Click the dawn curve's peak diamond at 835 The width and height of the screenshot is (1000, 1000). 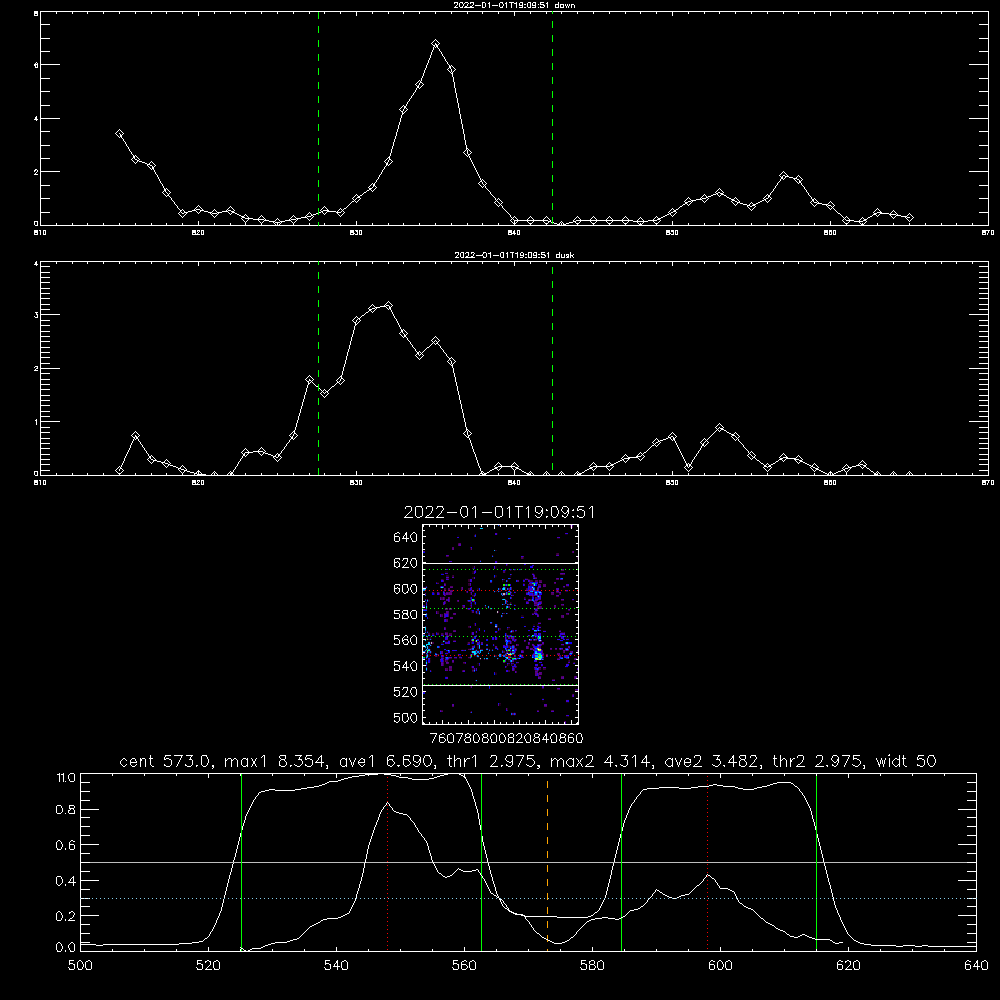tap(436, 44)
